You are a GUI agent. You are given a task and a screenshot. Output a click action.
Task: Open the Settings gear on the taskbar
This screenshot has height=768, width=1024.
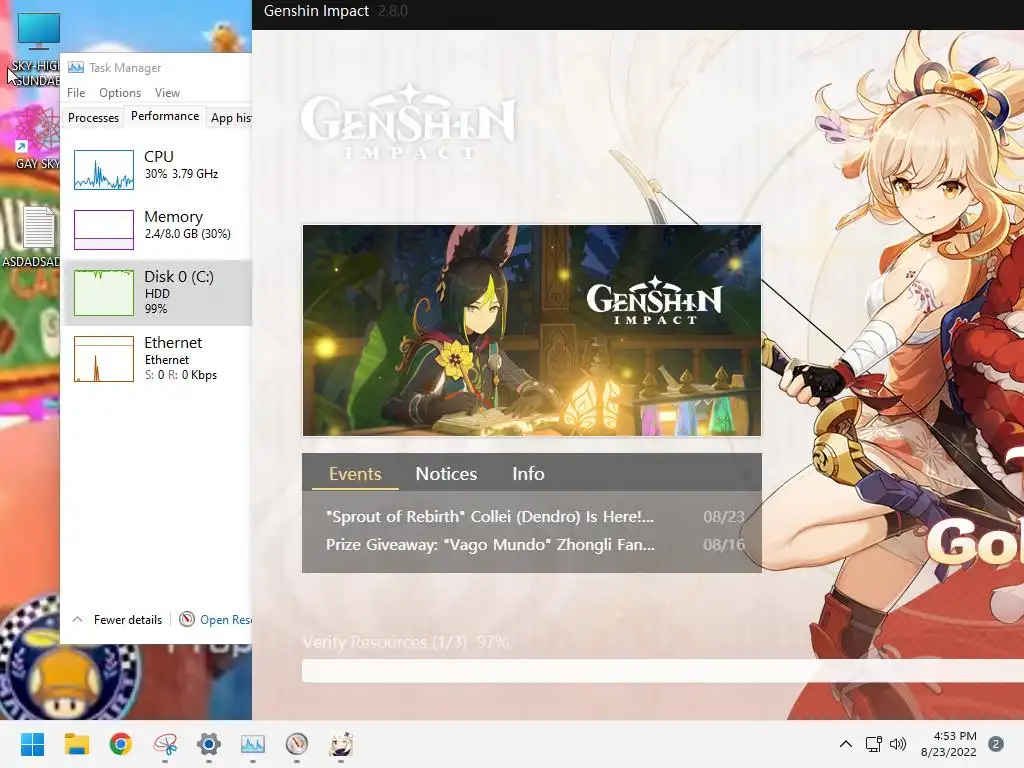point(208,744)
